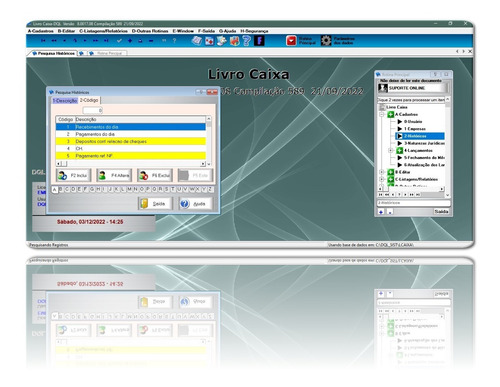Switch to Pesquisa Históricos document tab
This screenshot has height=387, width=500.
coord(54,53)
